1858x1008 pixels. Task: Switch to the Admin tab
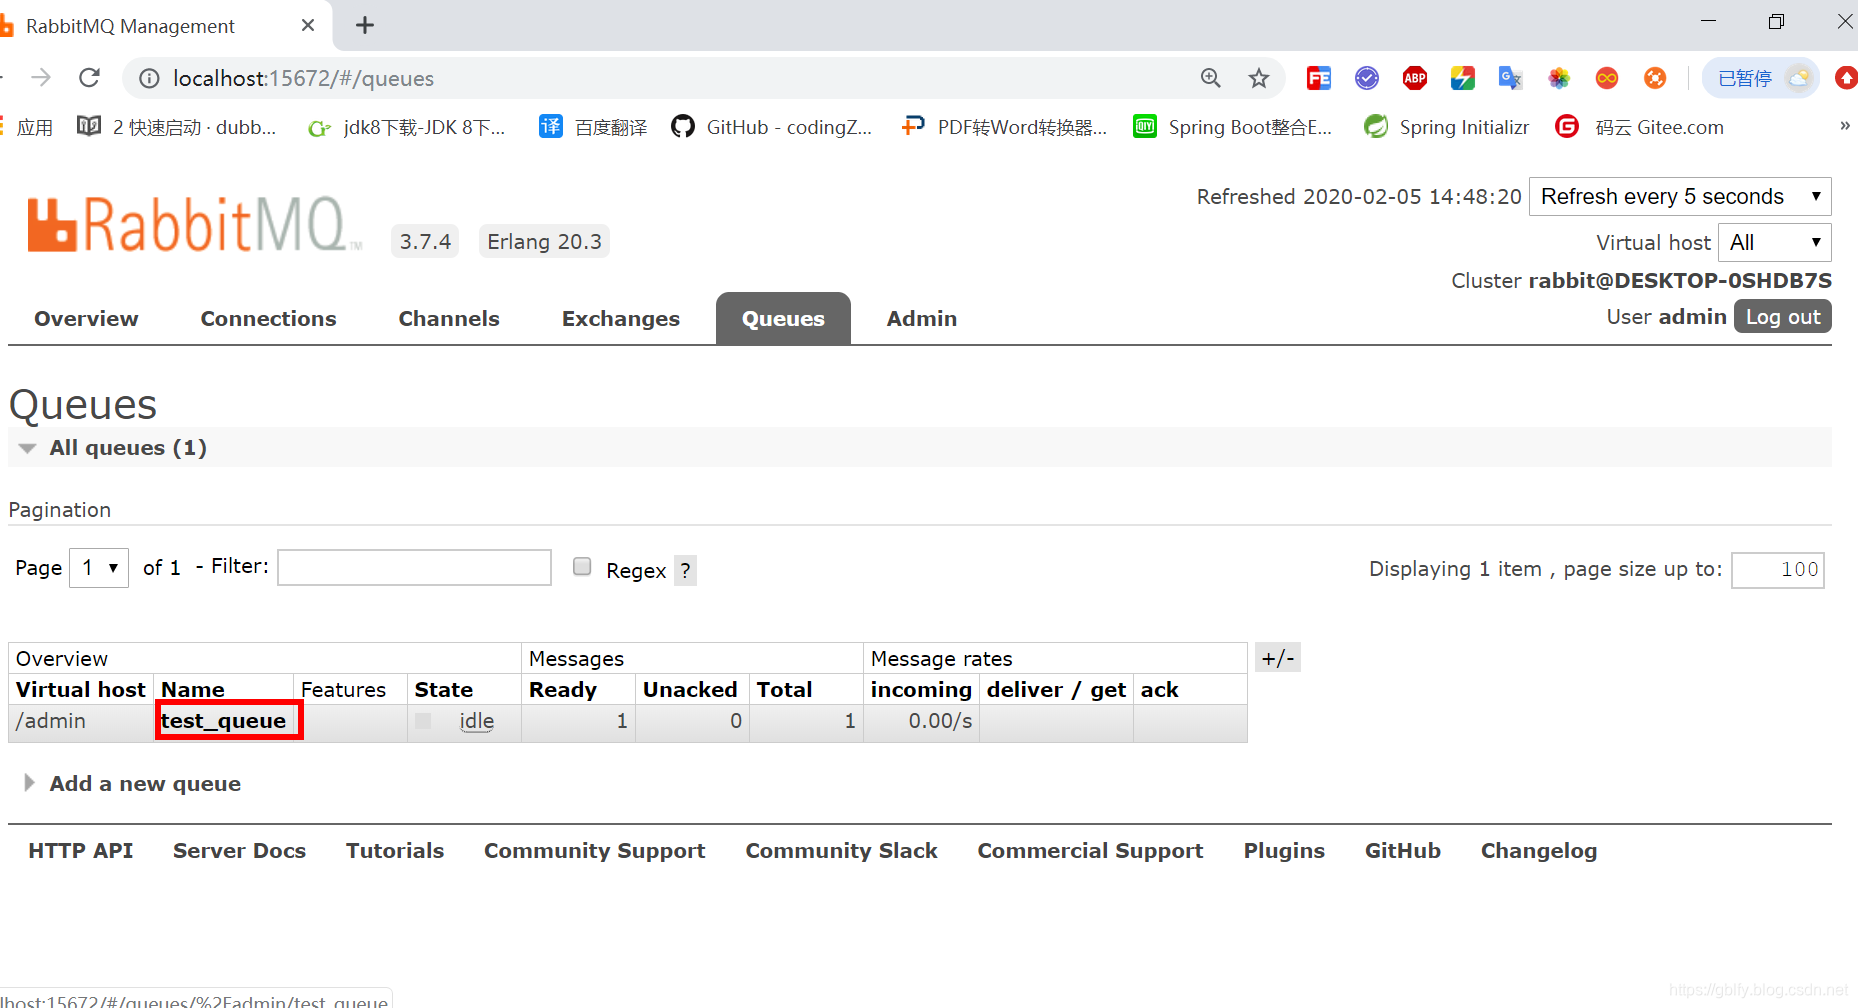click(922, 318)
